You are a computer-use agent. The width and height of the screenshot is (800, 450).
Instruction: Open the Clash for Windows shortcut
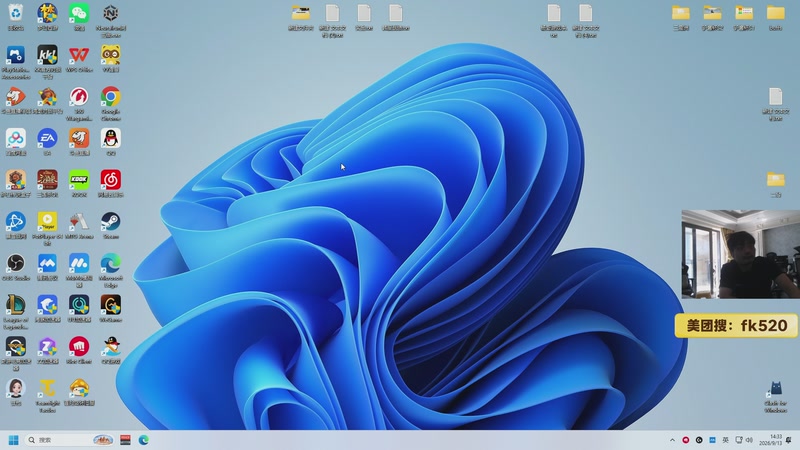tap(776, 396)
